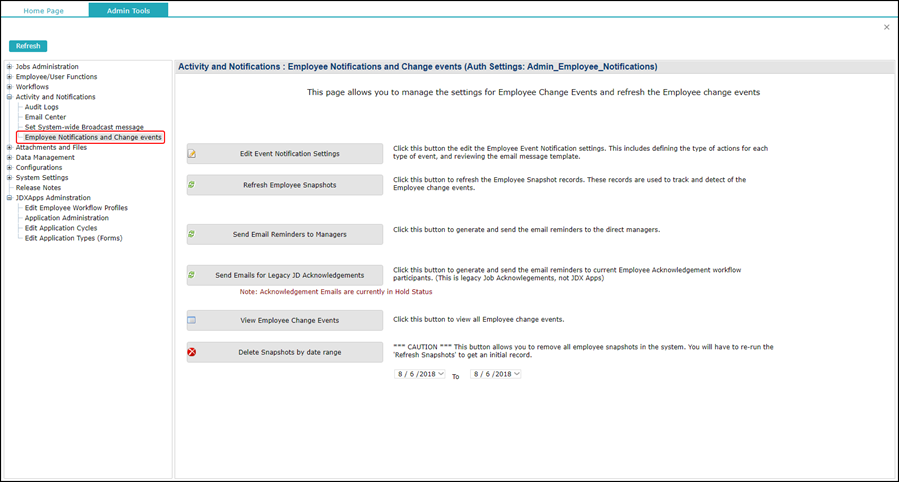Expand the System Settings tree node
The width and height of the screenshot is (899, 482).
click(10, 178)
